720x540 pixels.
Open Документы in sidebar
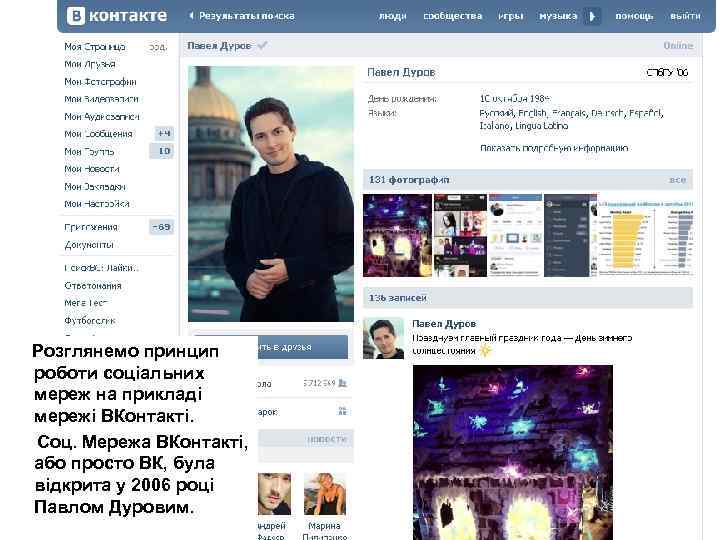(x=89, y=245)
